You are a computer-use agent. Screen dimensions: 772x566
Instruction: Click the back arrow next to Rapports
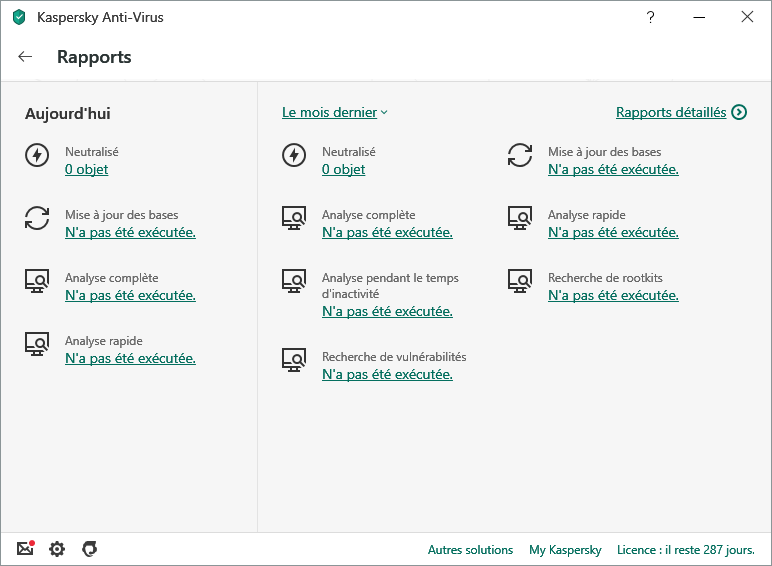(25, 57)
